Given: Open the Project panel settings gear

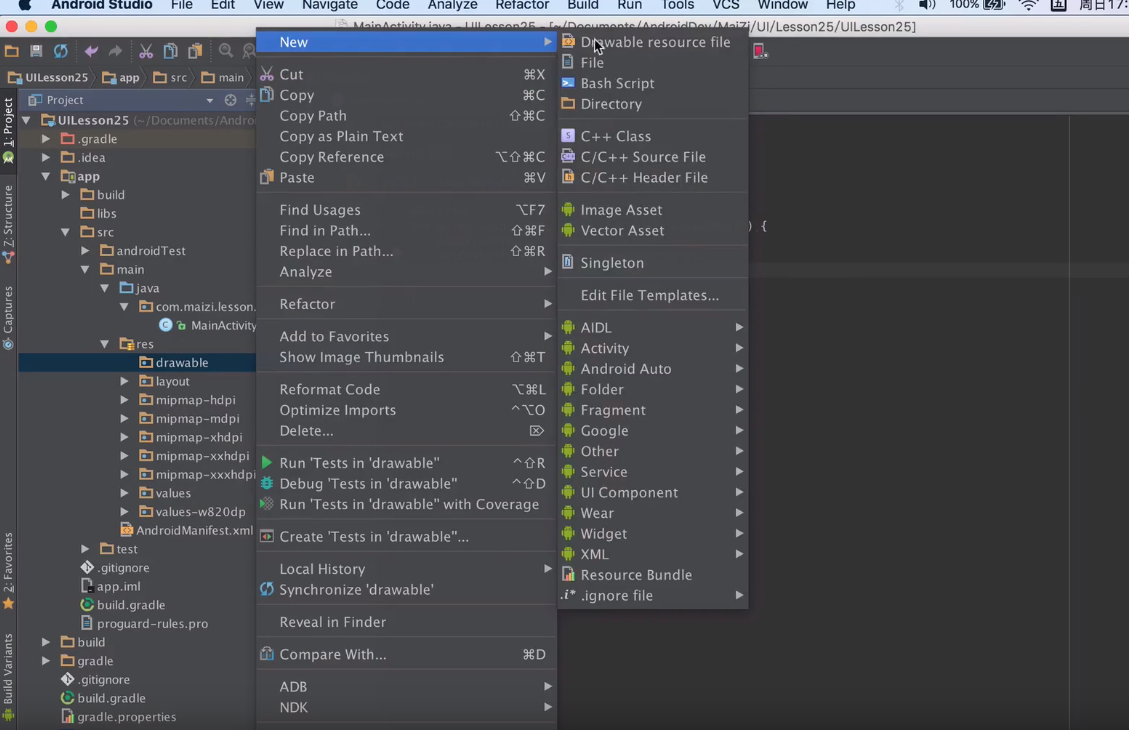Looking at the screenshot, I should pos(229,100).
